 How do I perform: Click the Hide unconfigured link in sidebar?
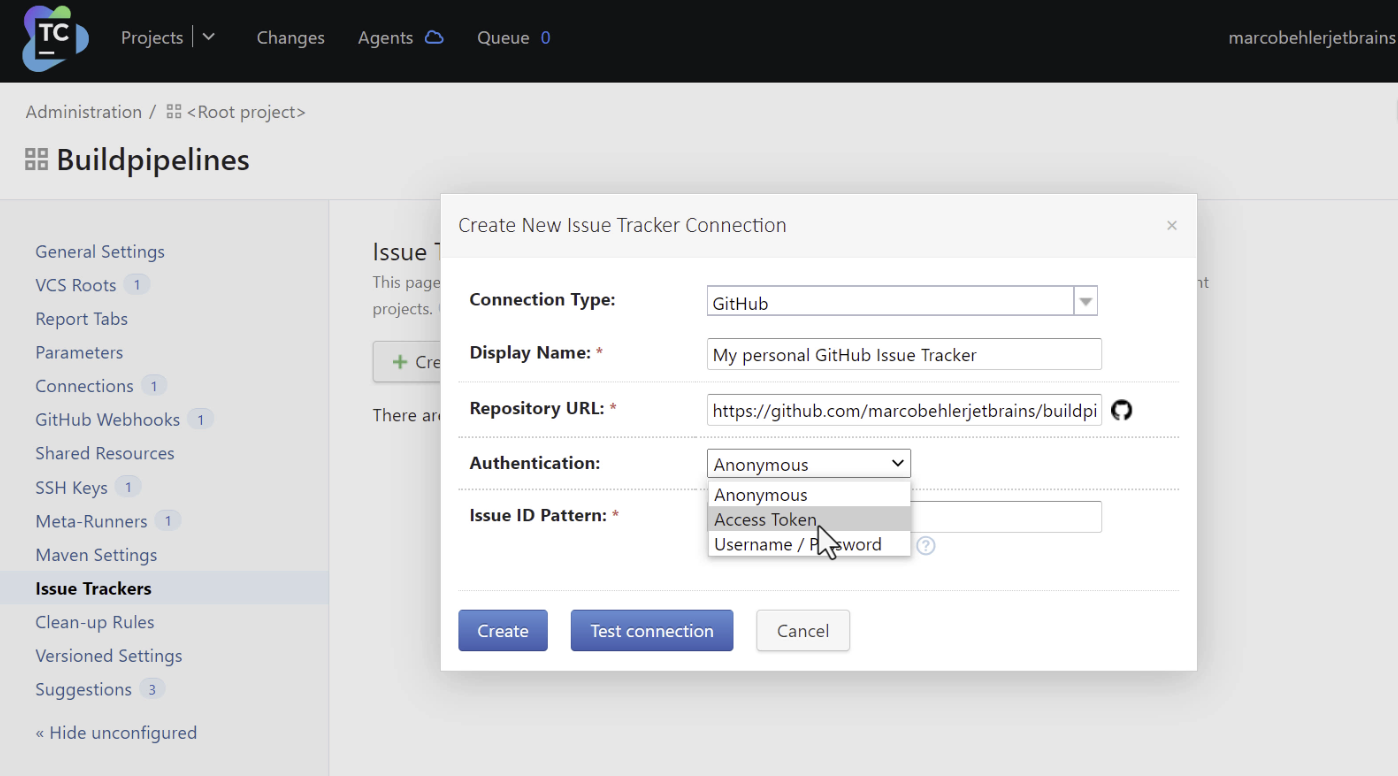116,732
